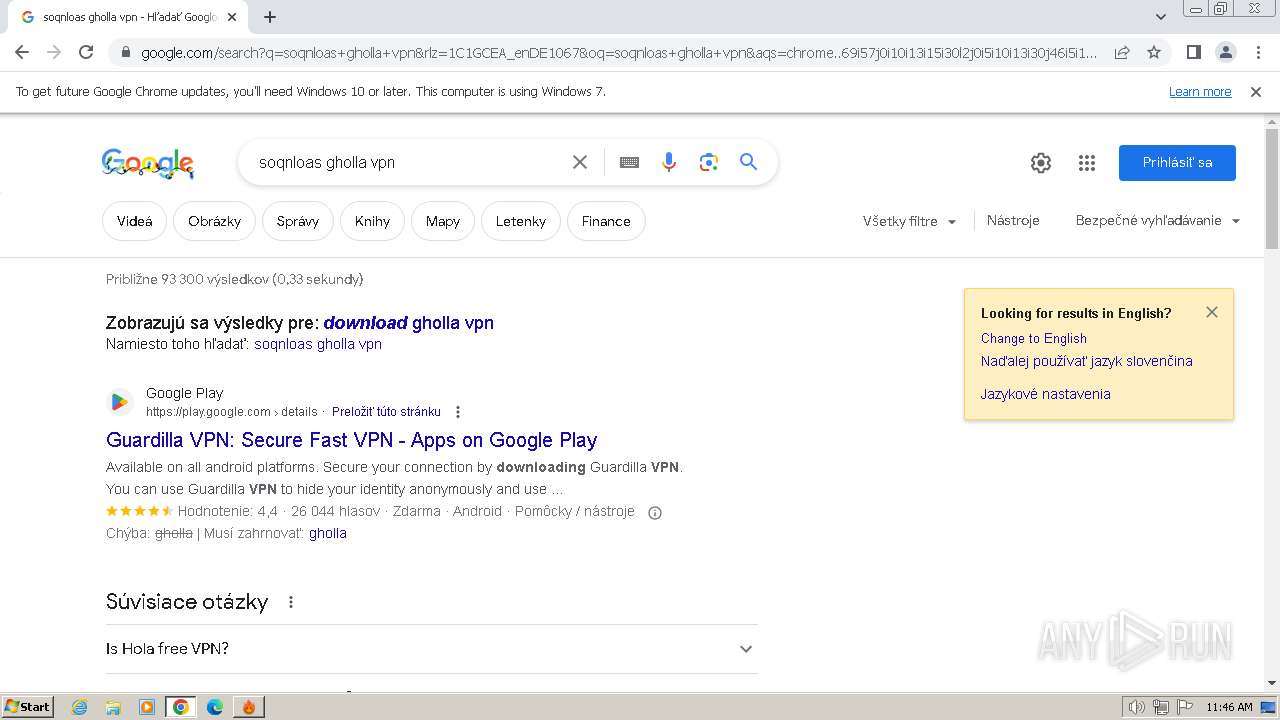
Task: Click the Google logo
Action: click(x=148, y=163)
